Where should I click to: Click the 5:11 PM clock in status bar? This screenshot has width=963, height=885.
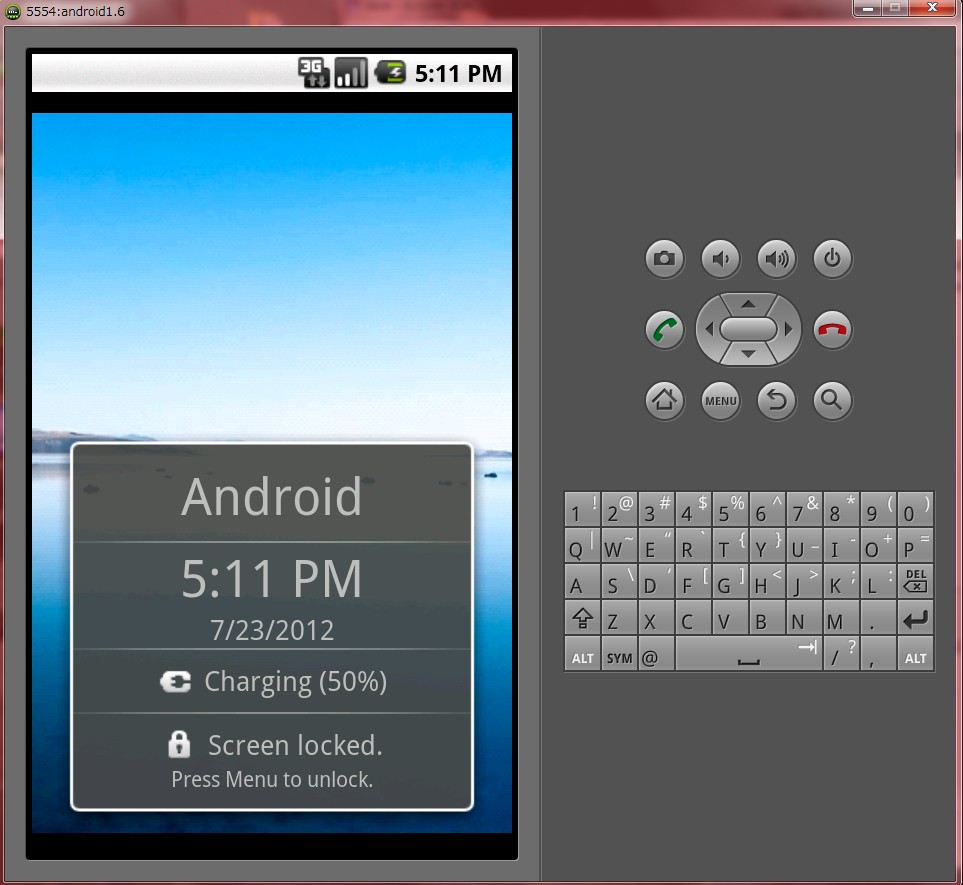(x=458, y=74)
